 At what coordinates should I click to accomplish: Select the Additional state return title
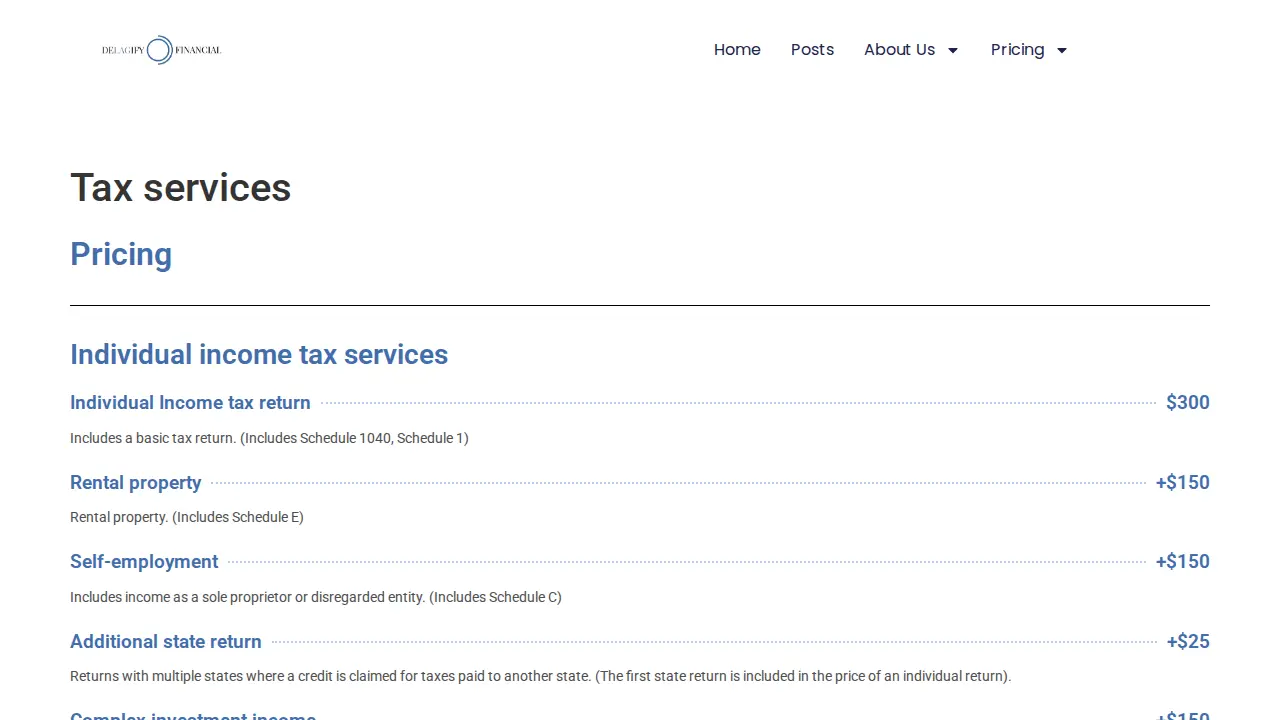coord(166,642)
